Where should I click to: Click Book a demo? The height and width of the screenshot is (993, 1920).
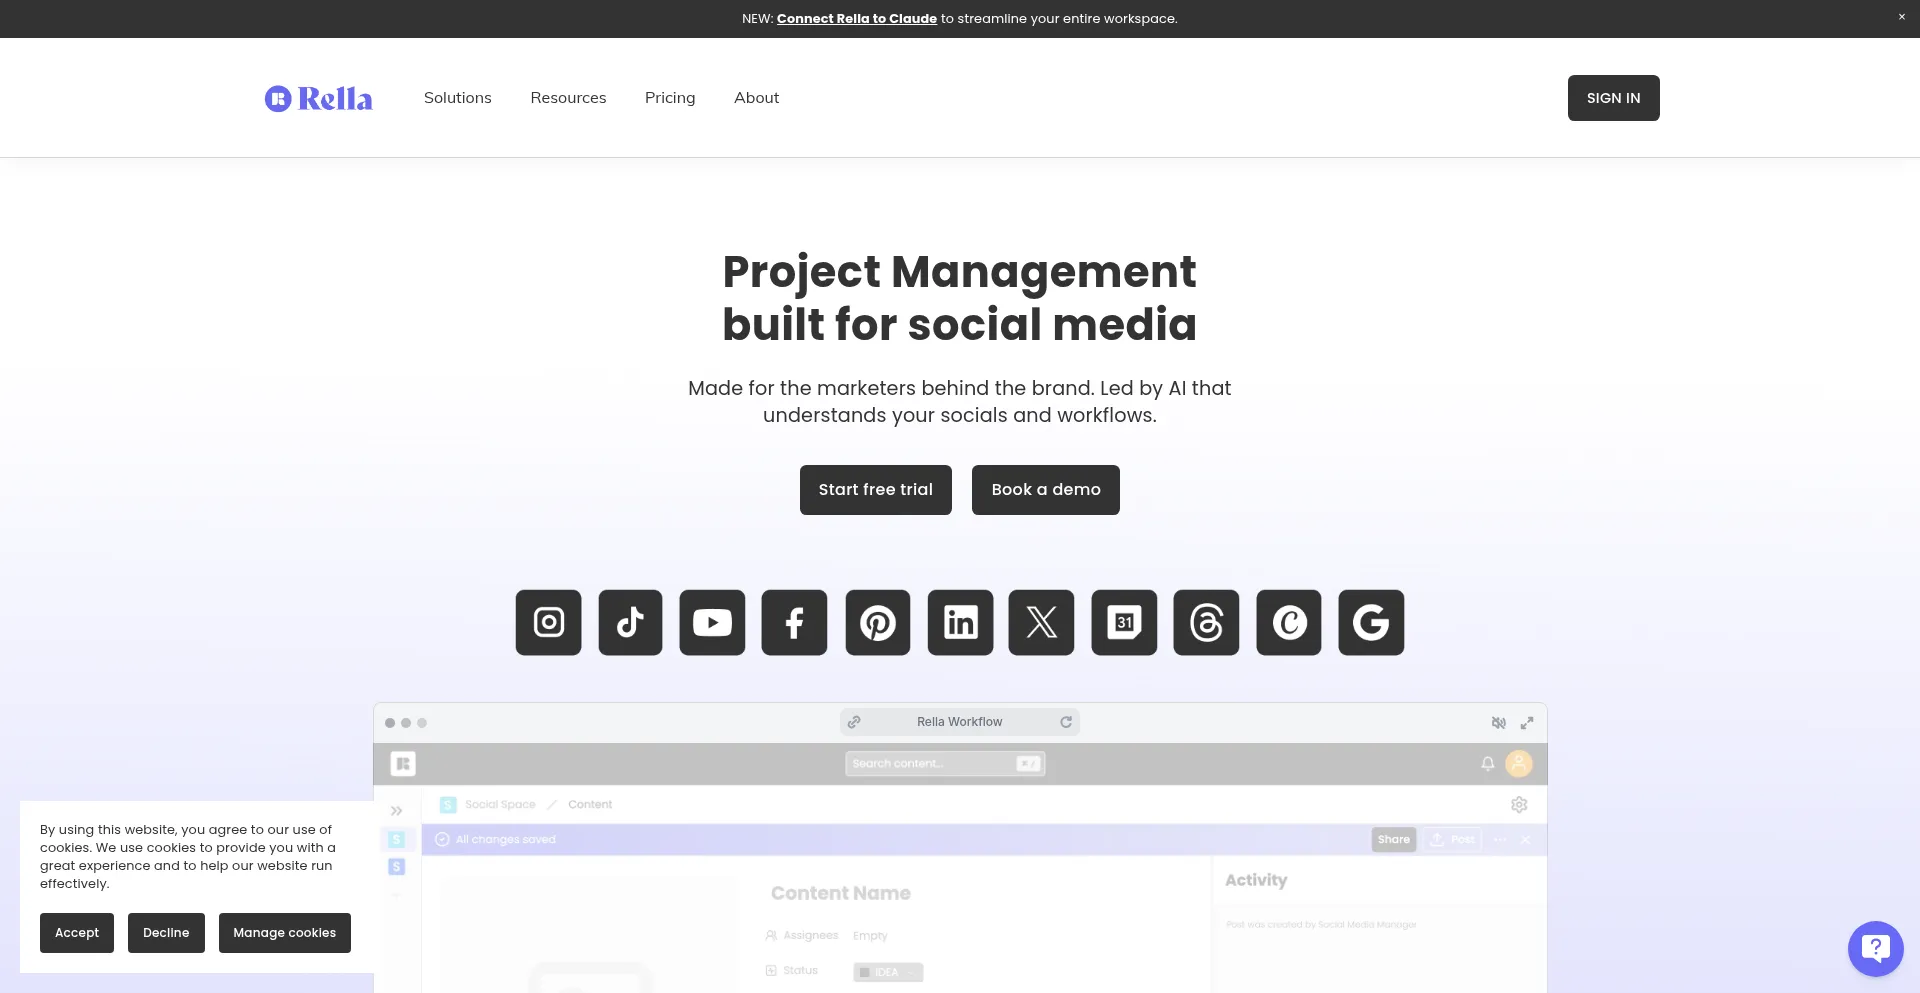tap(1046, 490)
